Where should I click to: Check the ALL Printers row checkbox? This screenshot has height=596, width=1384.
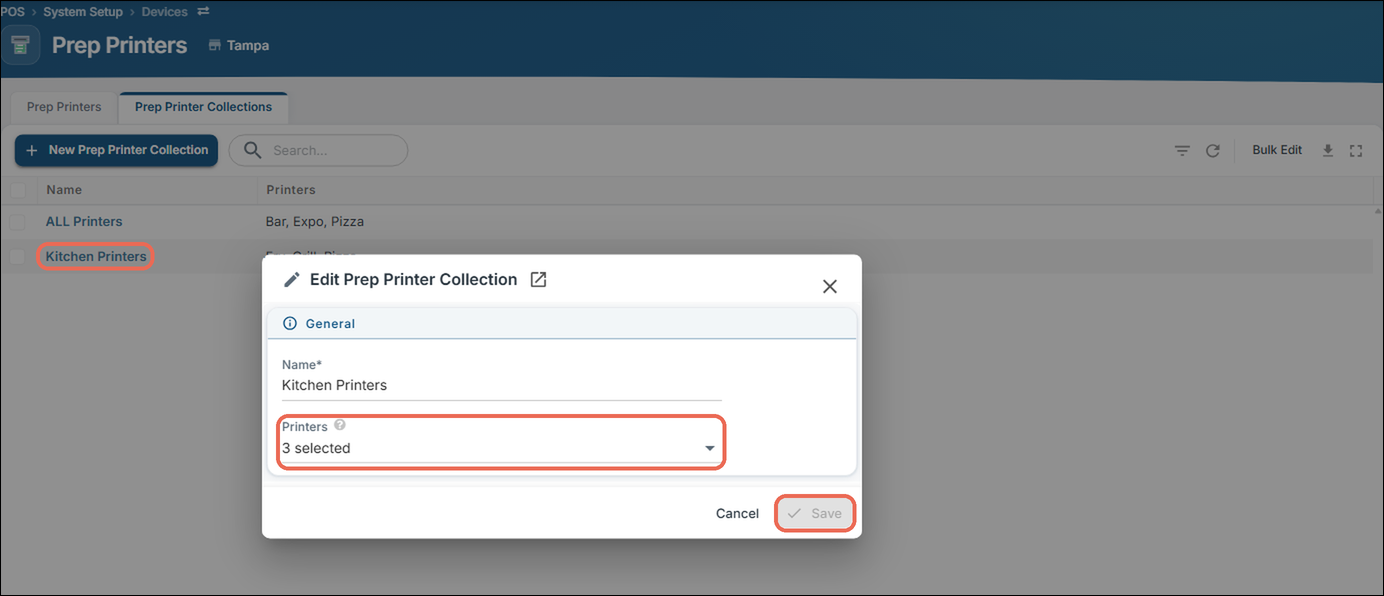tap(18, 222)
